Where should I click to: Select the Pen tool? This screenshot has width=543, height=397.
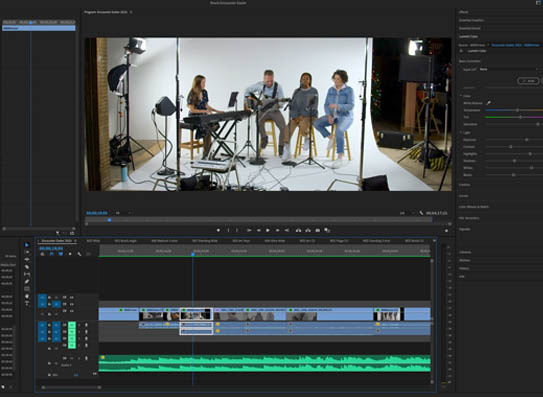[x=27, y=281]
